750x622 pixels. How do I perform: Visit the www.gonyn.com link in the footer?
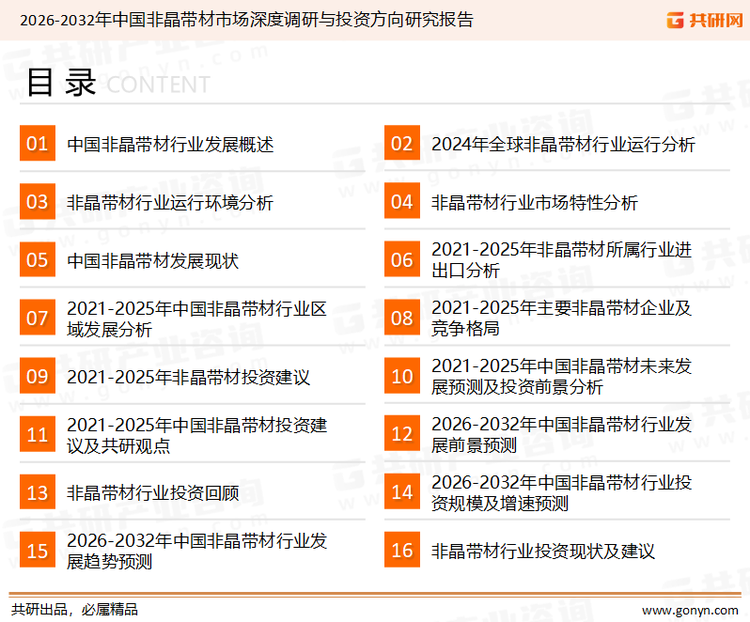(689, 609)
